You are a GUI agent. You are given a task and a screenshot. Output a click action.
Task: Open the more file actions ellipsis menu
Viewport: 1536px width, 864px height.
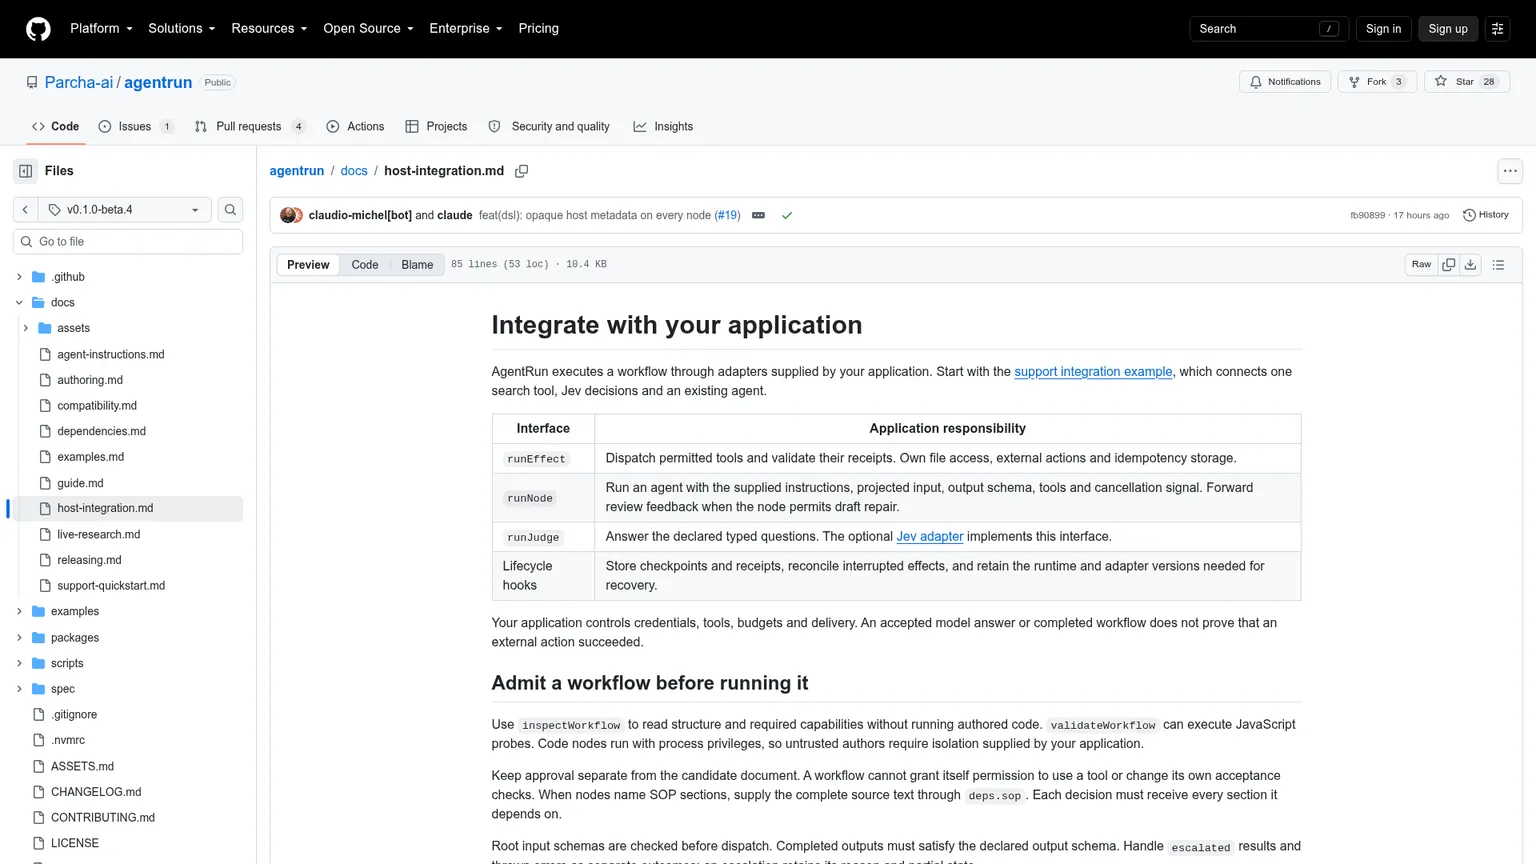click(x=1510, y=171)
